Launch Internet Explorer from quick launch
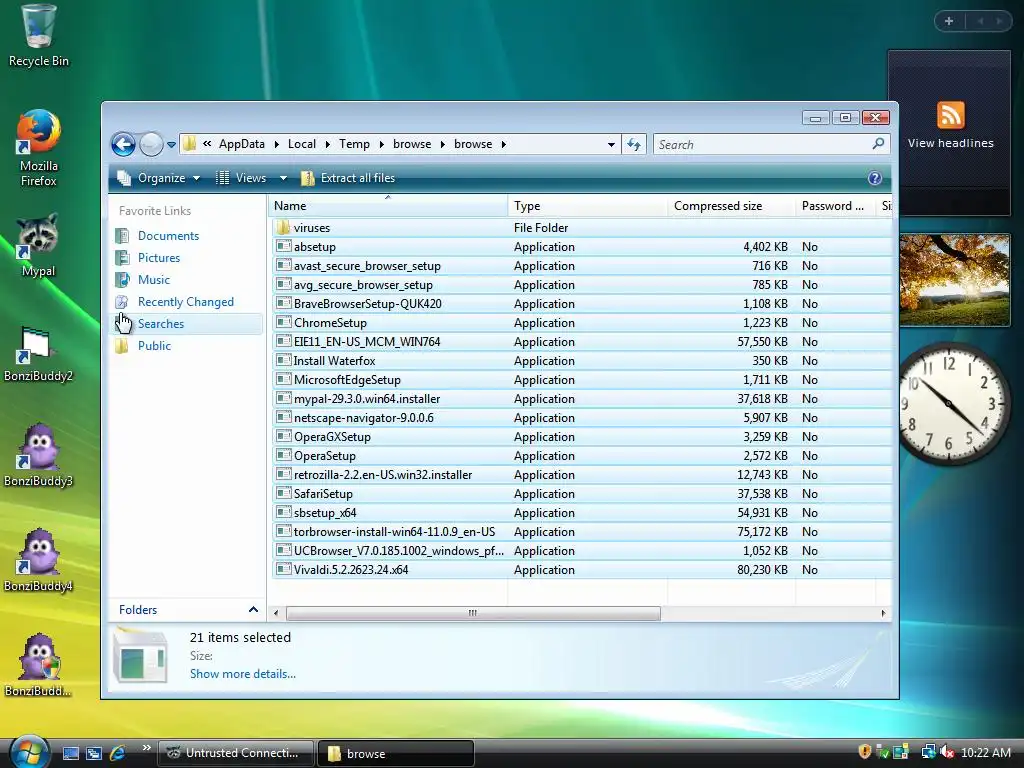The image size is (1024, 768). coord(118,753)
